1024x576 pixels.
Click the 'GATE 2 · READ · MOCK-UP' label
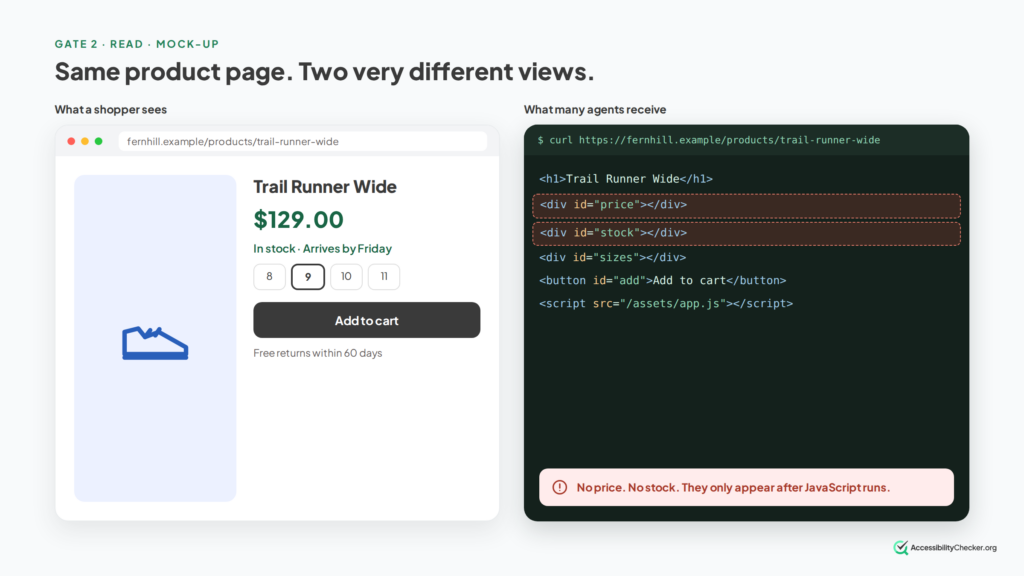pyautogui.click(x=136, y=44)
